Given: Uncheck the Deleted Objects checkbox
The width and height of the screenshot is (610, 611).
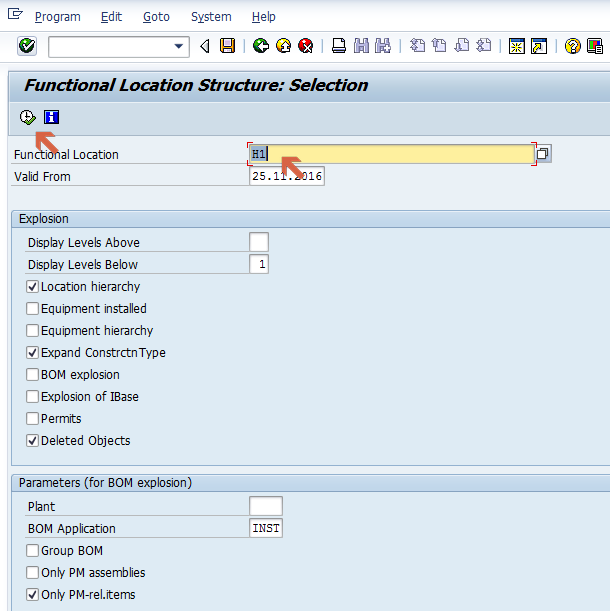Looking at the screenshot, I should 32,441.
